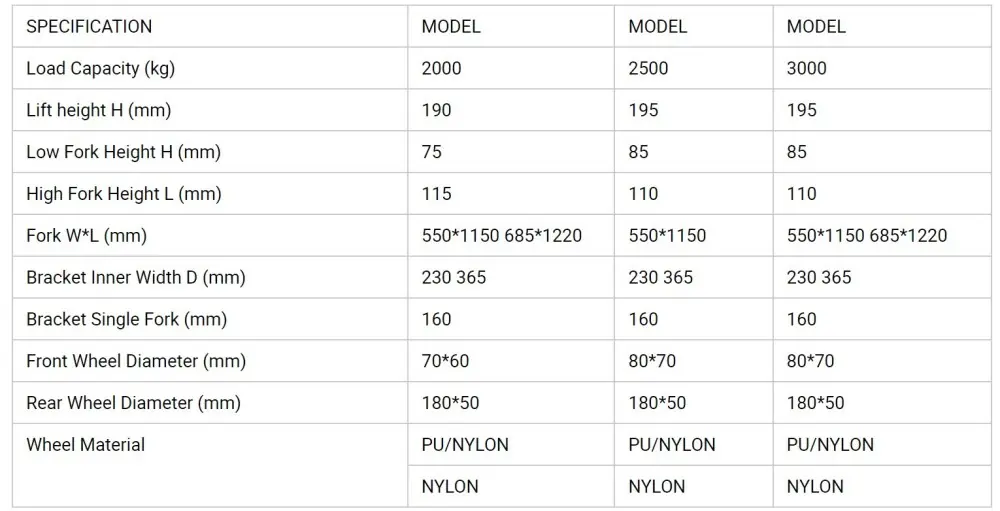Click the MODEL header above 2000
The height and width of the screenshot is (511, 1000).
[x=451, y=27]
